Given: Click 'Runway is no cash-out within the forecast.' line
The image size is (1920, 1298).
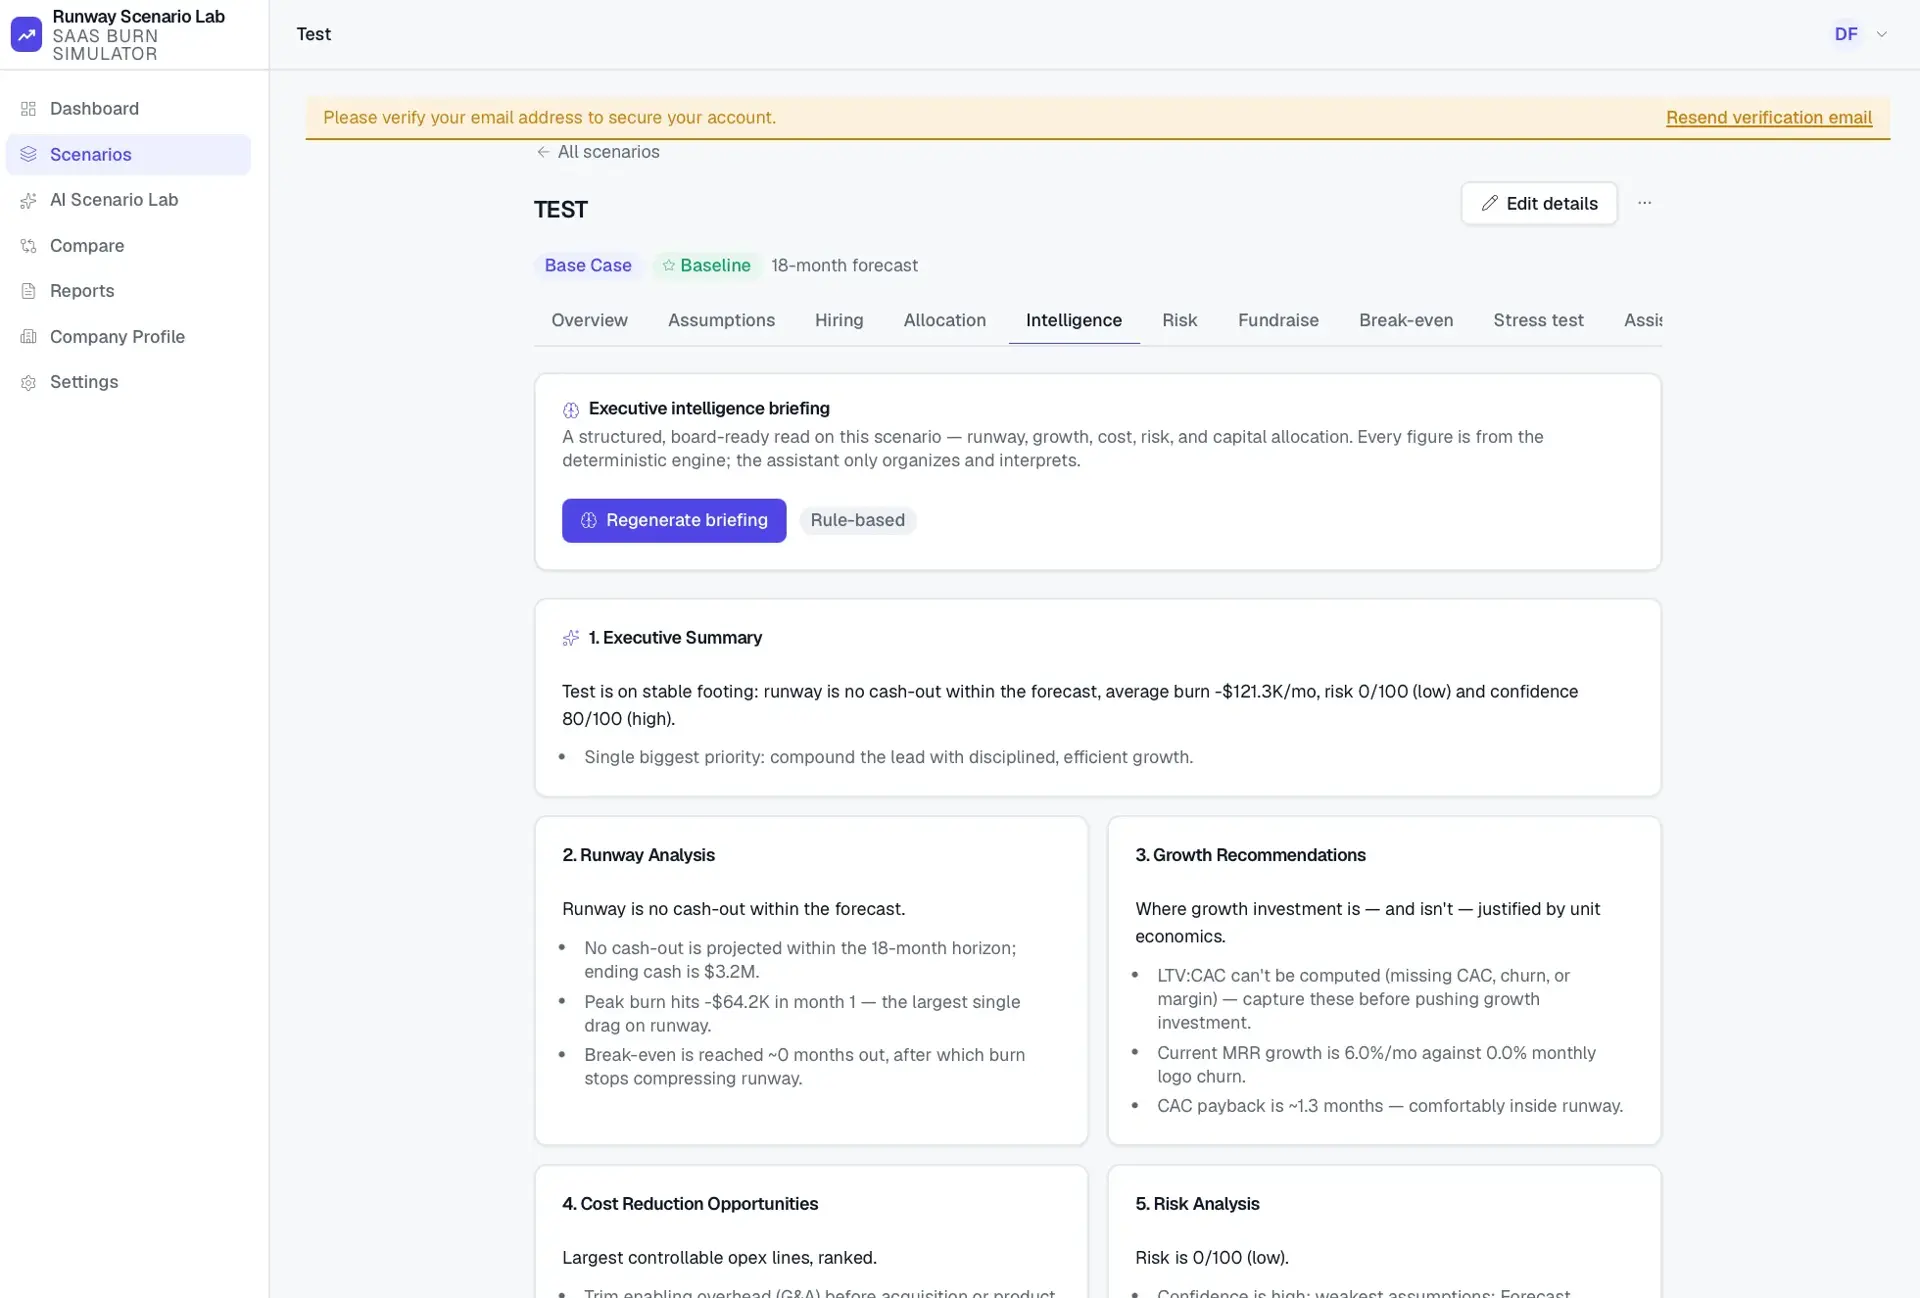Looking at the screenshot, I should (733, 909).
